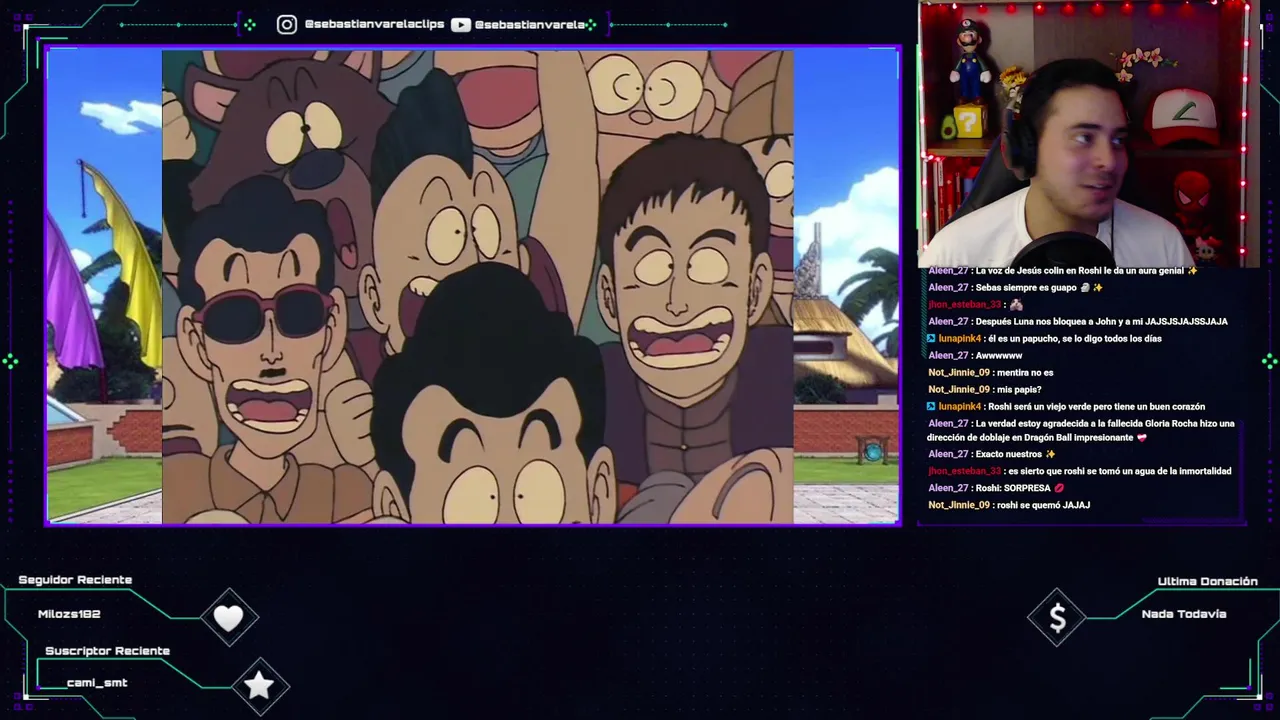Click the moderator badge beside 'Roshi será un viejo verde'
Screen dimensions: 1280x720
932,406
